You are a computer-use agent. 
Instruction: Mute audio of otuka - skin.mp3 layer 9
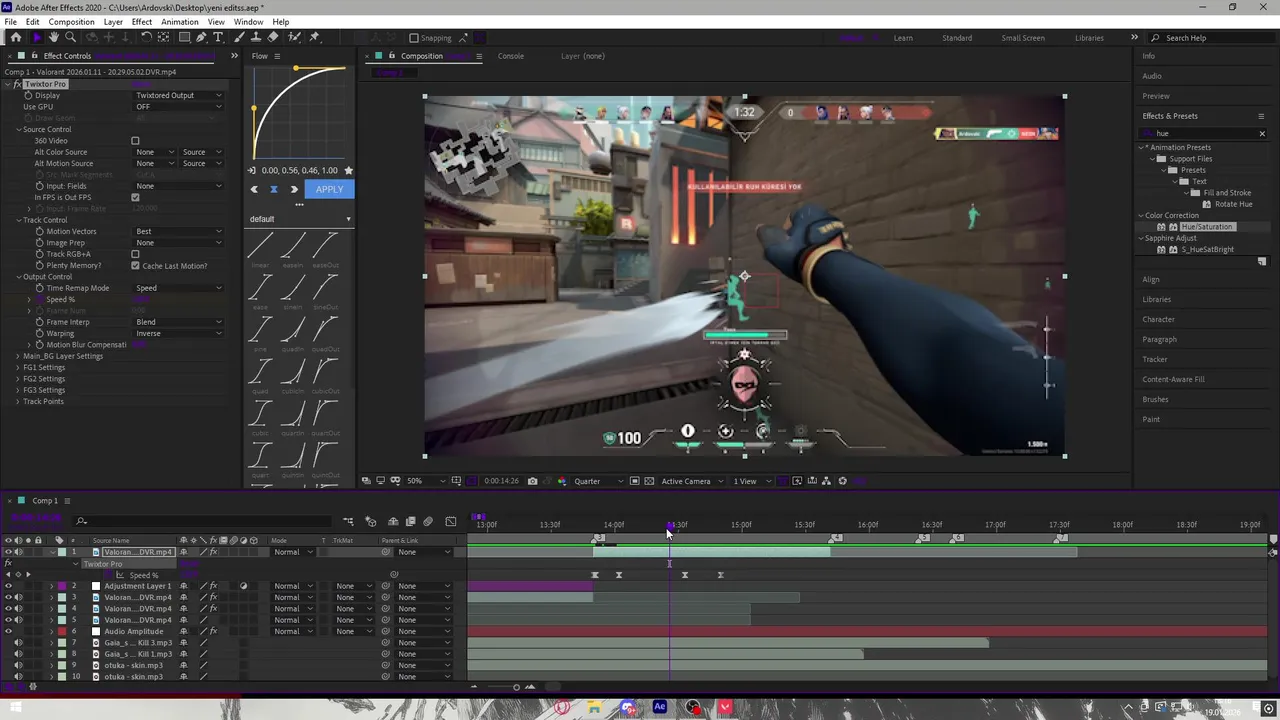point(18,665)
